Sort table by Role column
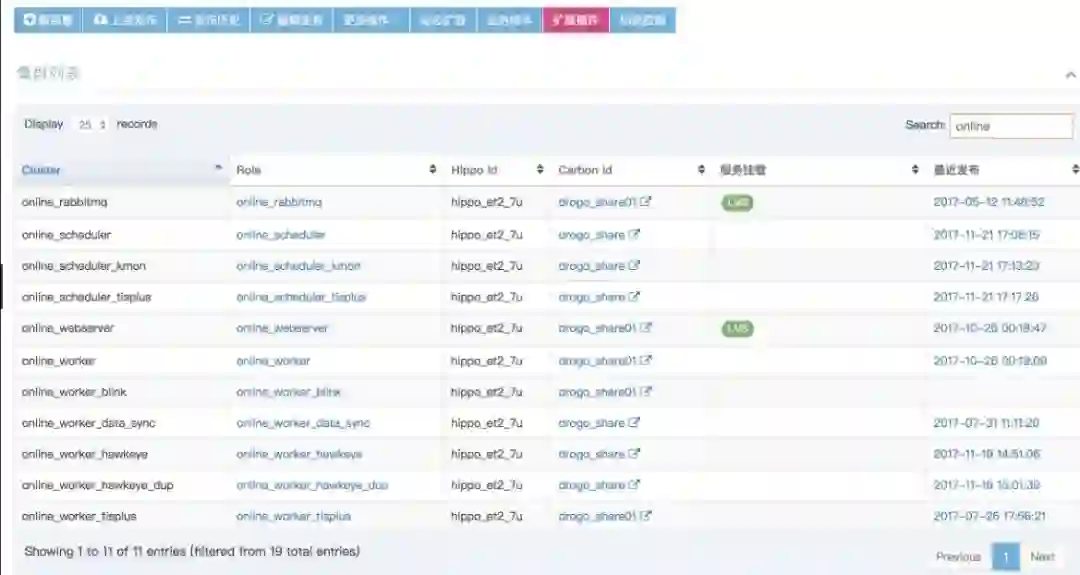The image size is (1080, 575). 336,170
